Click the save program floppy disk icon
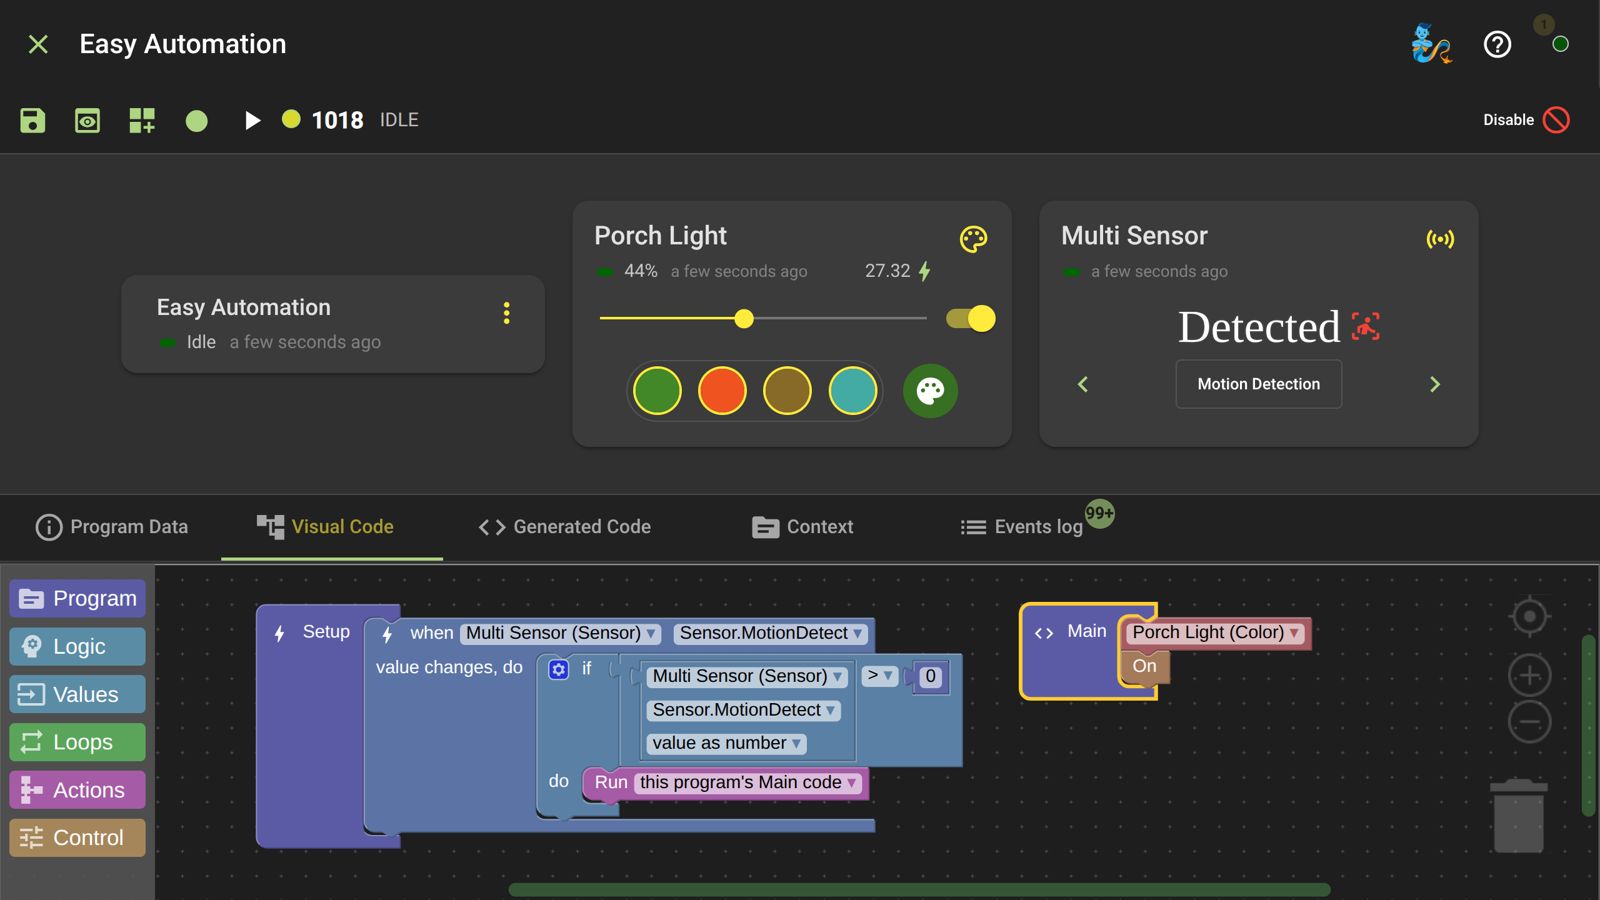Screen dimensions: 1600x900 coord(32,121)
